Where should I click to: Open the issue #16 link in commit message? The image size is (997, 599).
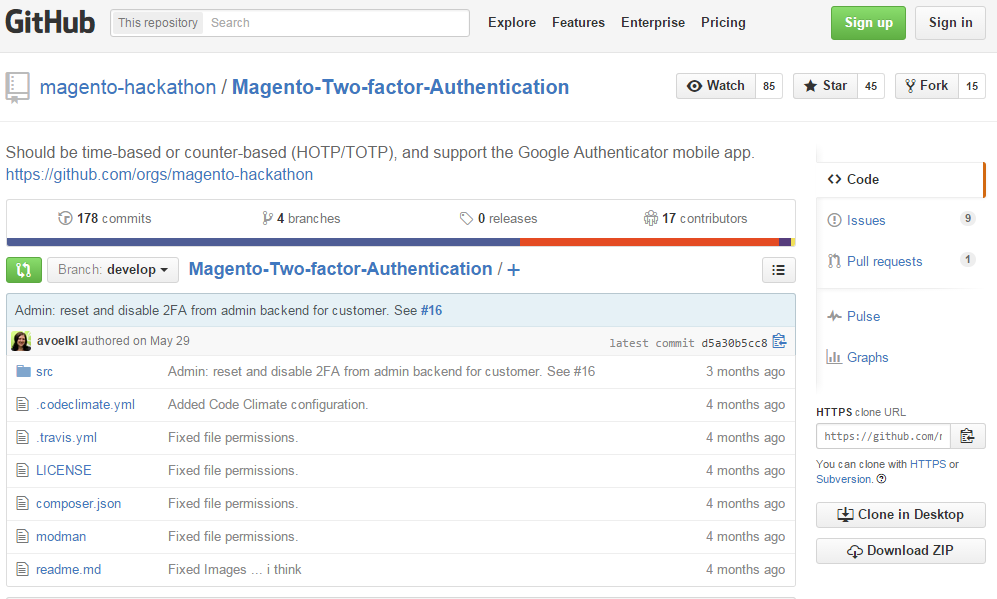click(431, 310)
